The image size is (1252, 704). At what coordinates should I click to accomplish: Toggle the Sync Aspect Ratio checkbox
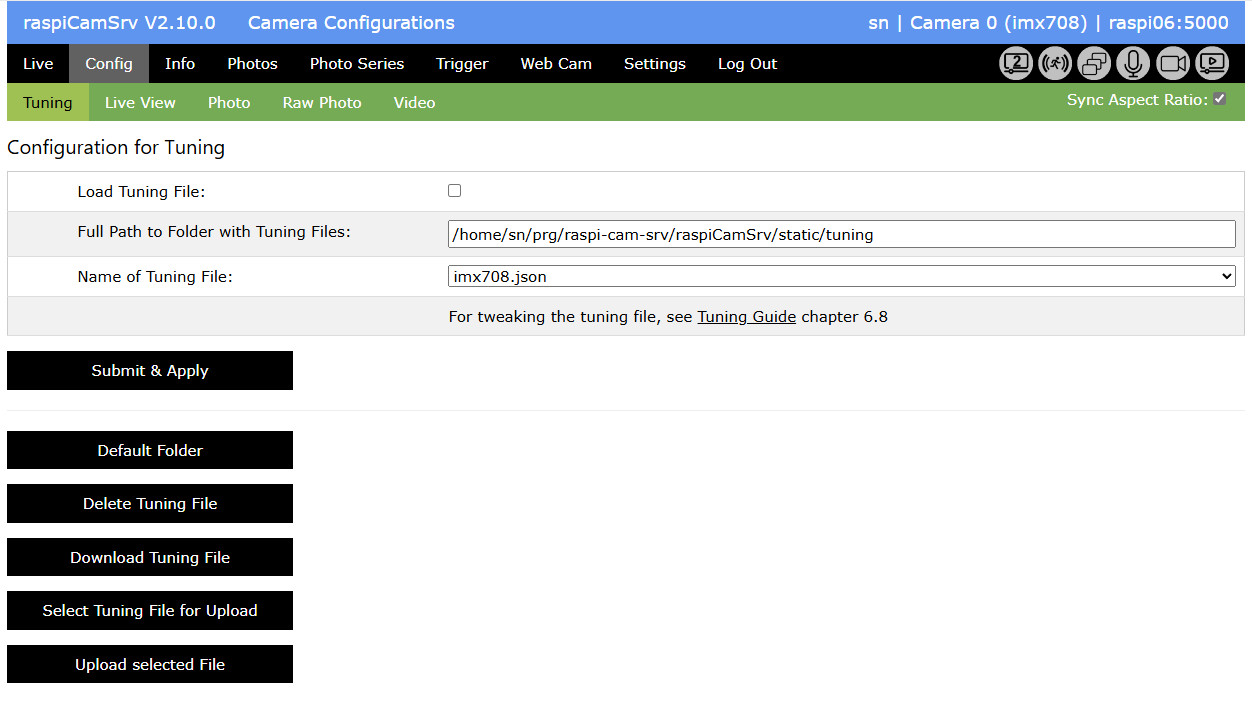coord(1220,99)
